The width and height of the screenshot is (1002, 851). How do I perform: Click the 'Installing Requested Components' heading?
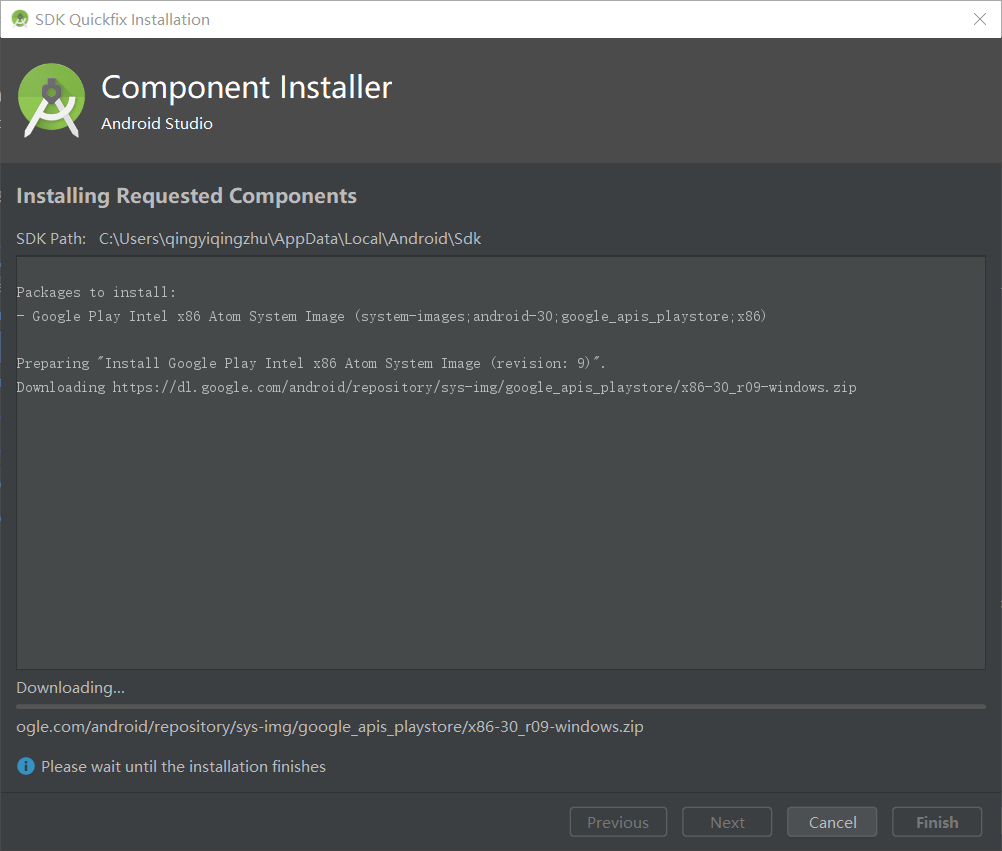(187, 196)
